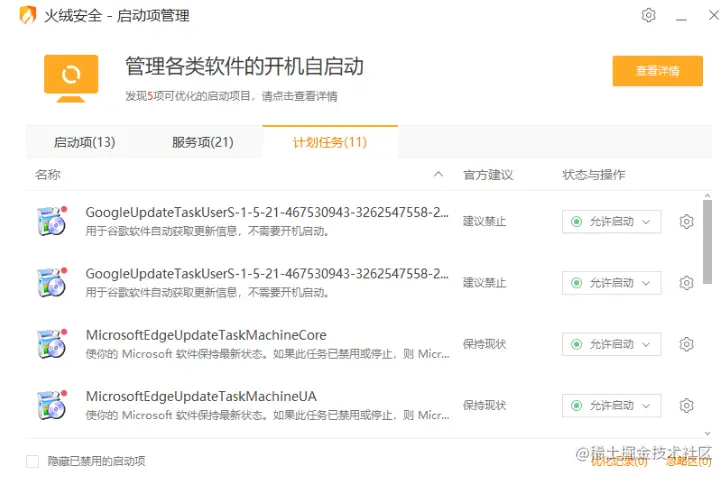Viewport: 728px width, 477px height.
Task: Enable the 隐藏已禁用的启动项 checkbox
Action: [32, 461]
